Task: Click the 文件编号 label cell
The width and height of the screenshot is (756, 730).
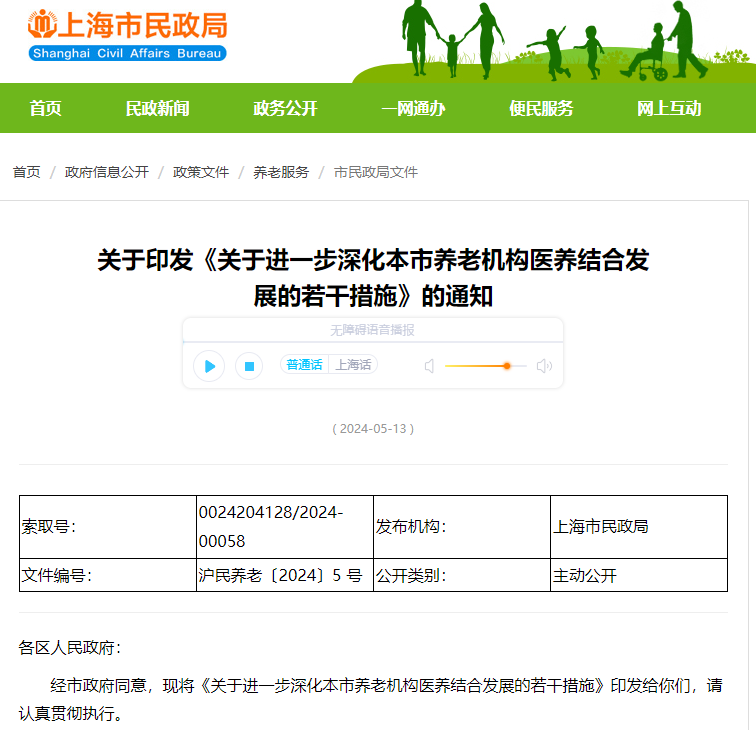Action: 108,575
